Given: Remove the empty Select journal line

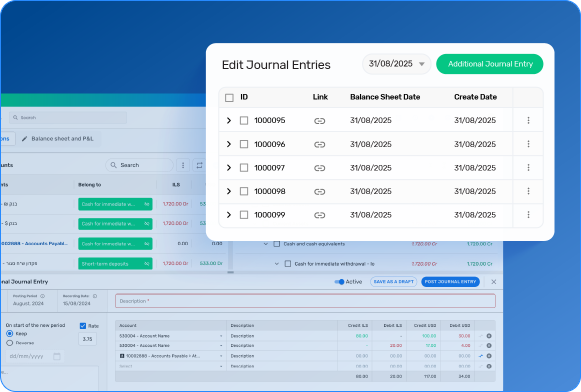Looking at the screenshot, I should (x=489, y=366).
